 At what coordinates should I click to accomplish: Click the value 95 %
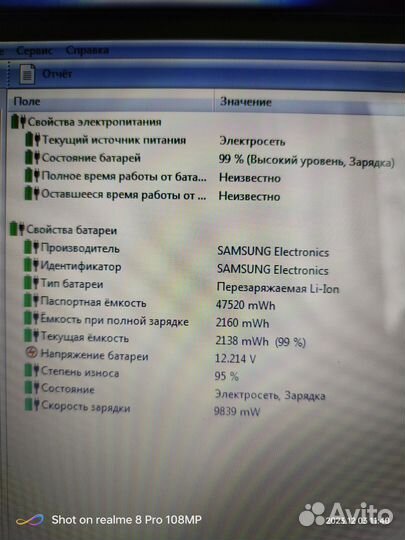click(227, 376)
